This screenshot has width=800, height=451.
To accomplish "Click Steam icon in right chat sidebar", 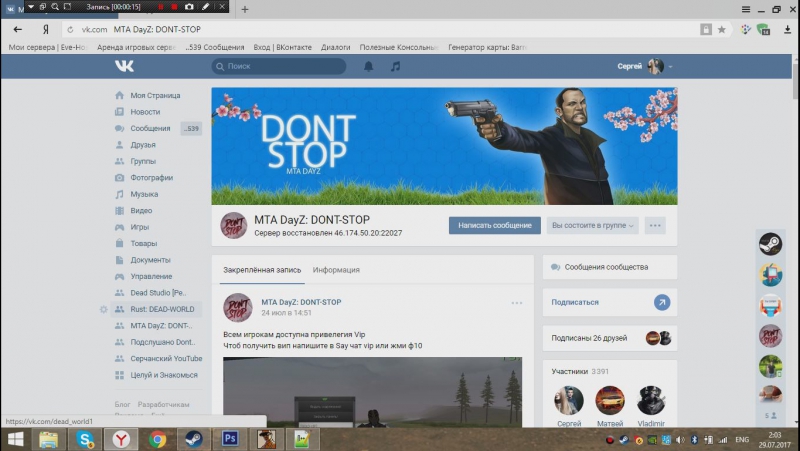I will (x=770, y=244).
